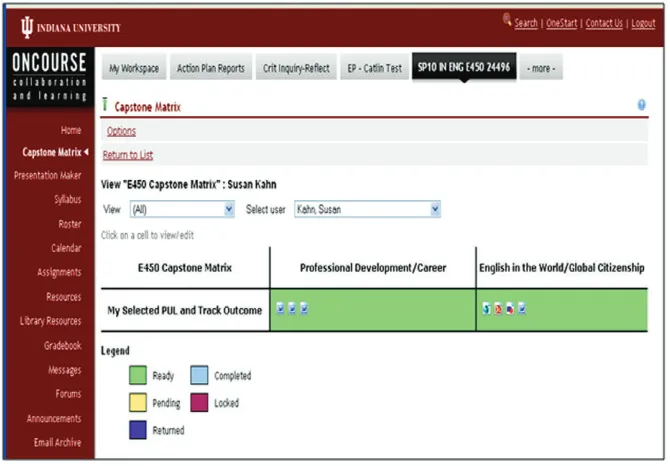Open Forums in the sidebar
Screen dimensions: 670x466
68,394
